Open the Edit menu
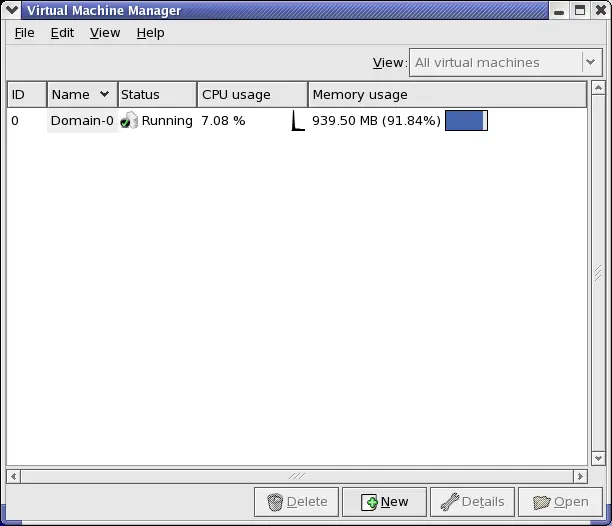This screenshot has height=526, width=612. coord(62,33)
